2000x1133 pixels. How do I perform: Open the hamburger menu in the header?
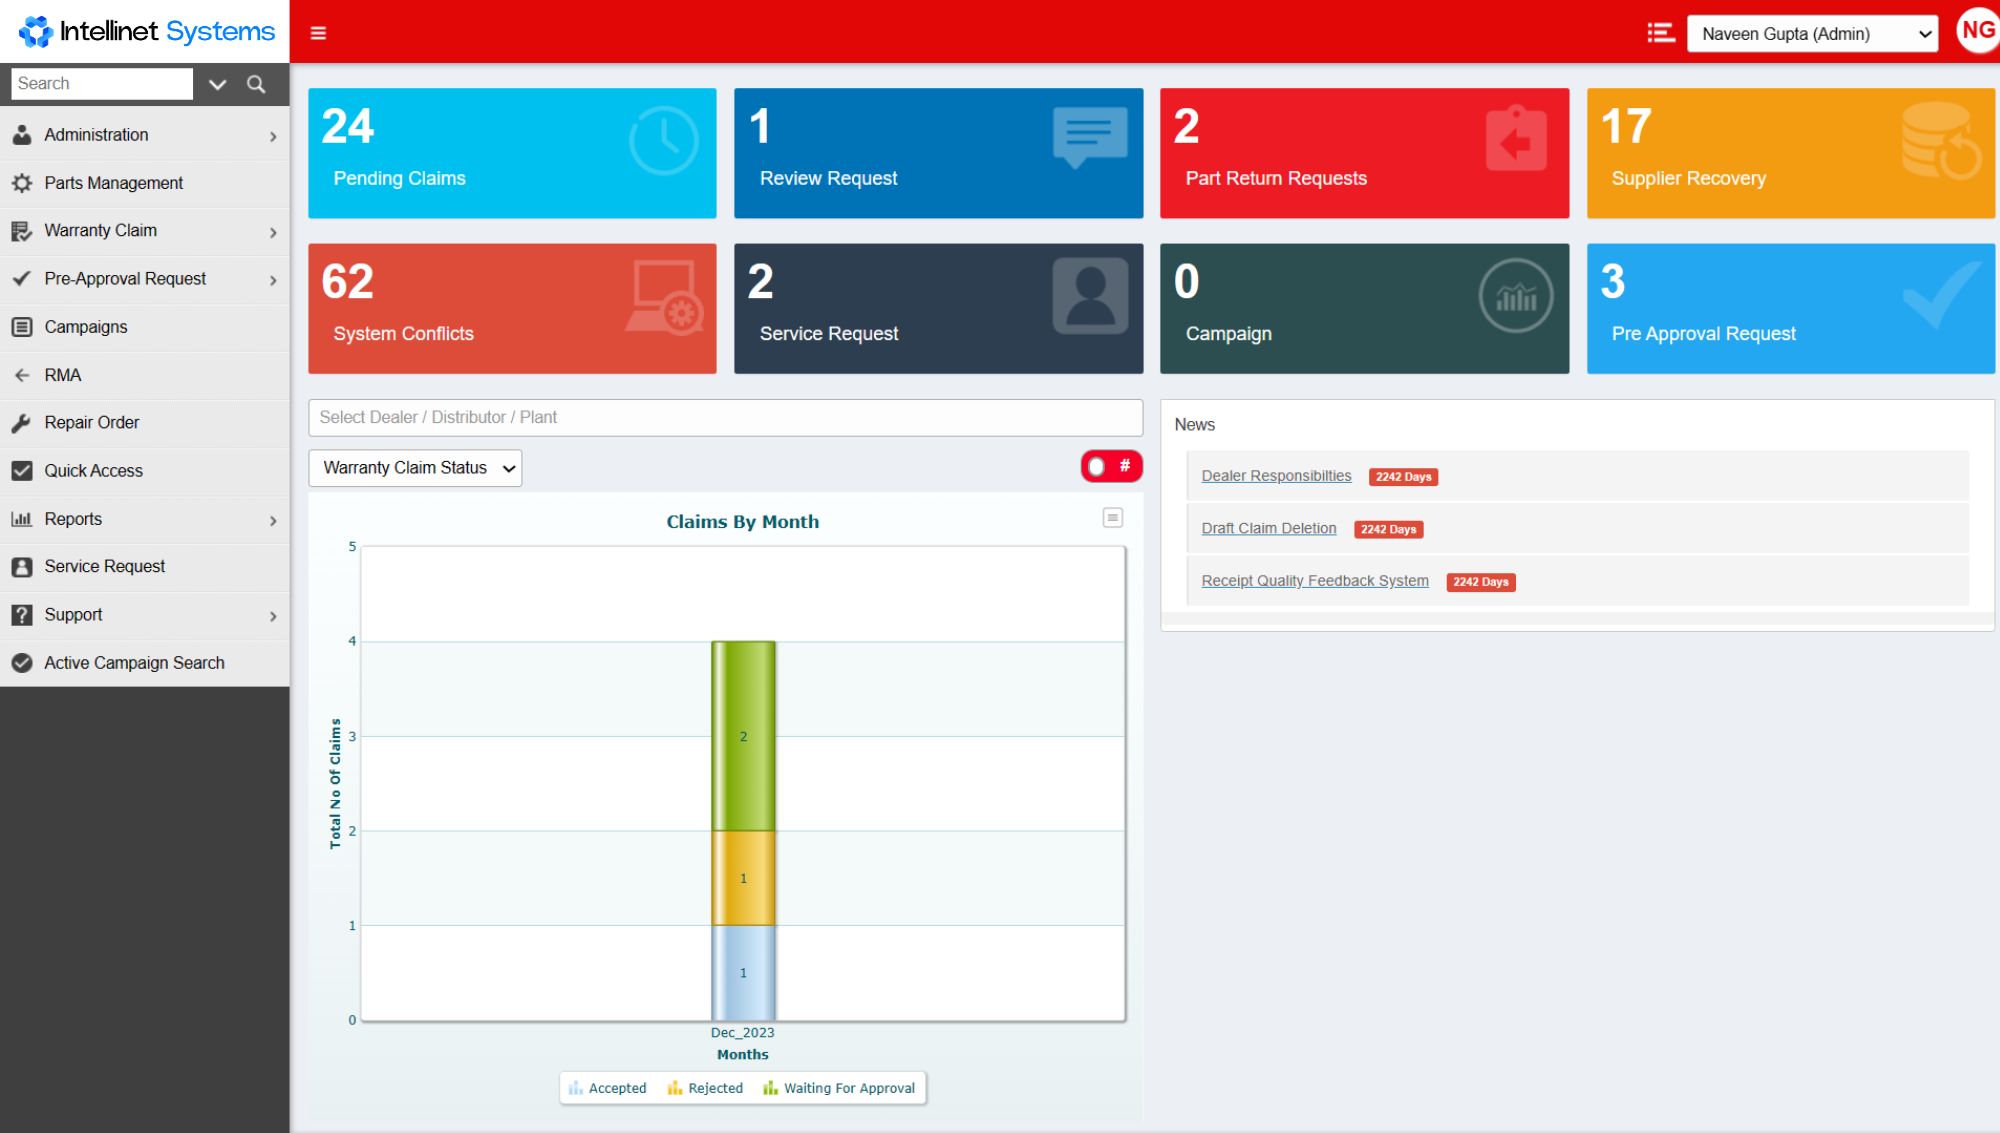(318, 32)
